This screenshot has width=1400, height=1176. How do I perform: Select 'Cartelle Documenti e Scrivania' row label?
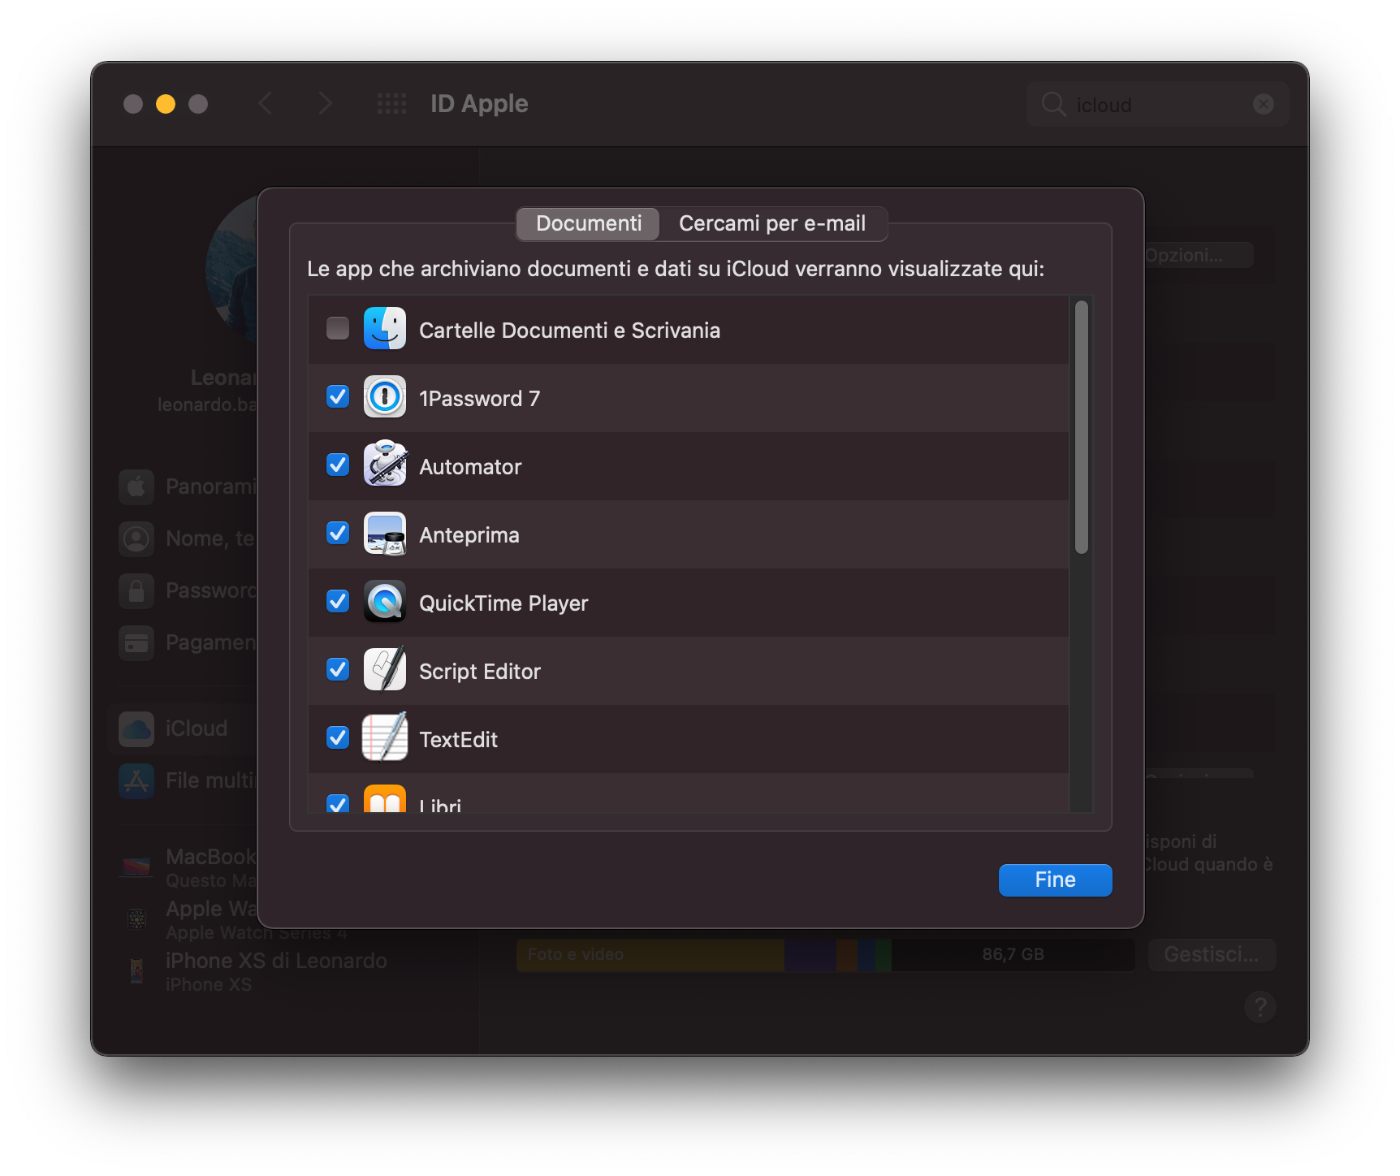pyautogui.click(x=569, y=331)
